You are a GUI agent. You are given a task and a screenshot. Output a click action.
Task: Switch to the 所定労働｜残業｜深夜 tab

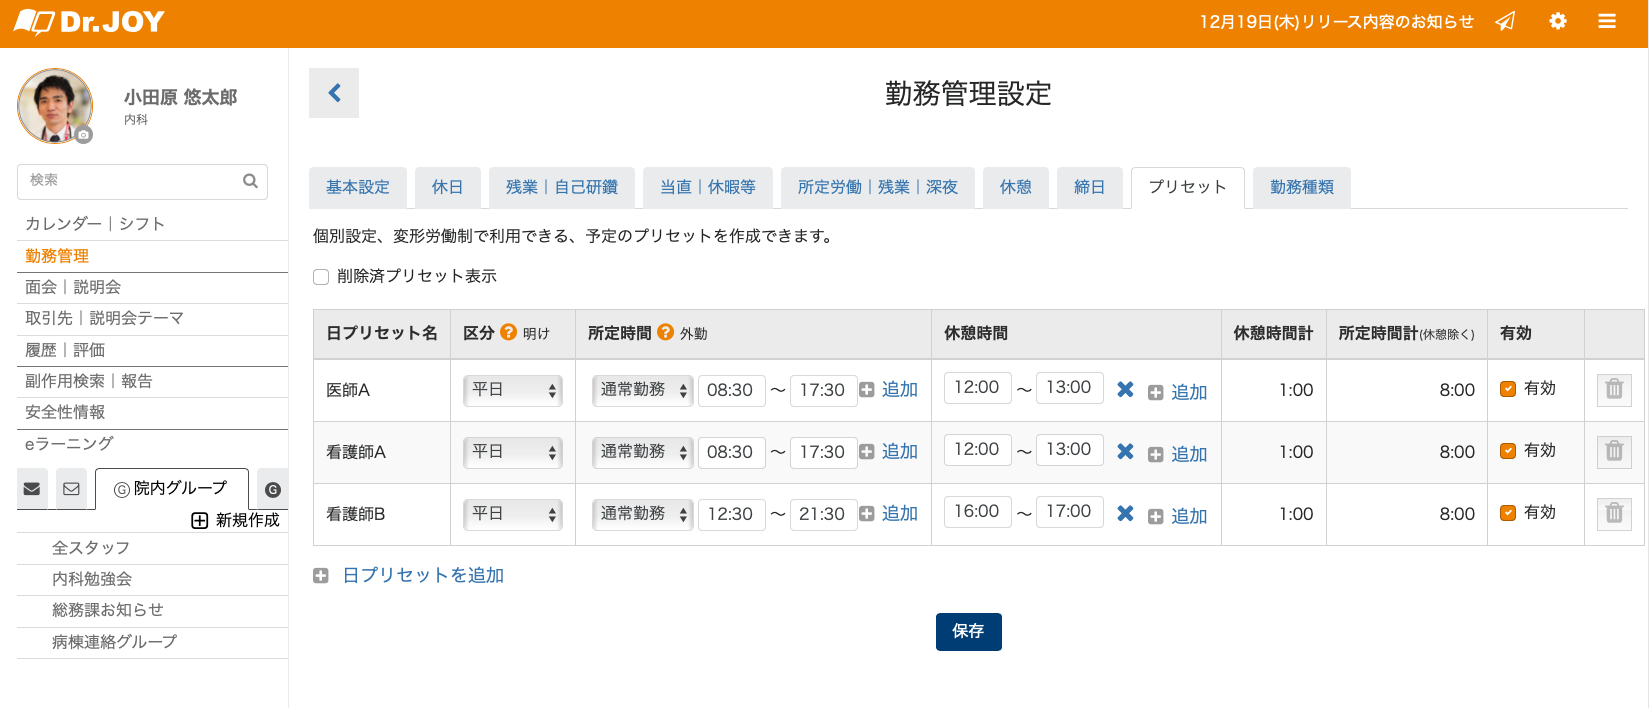point(878,187)
